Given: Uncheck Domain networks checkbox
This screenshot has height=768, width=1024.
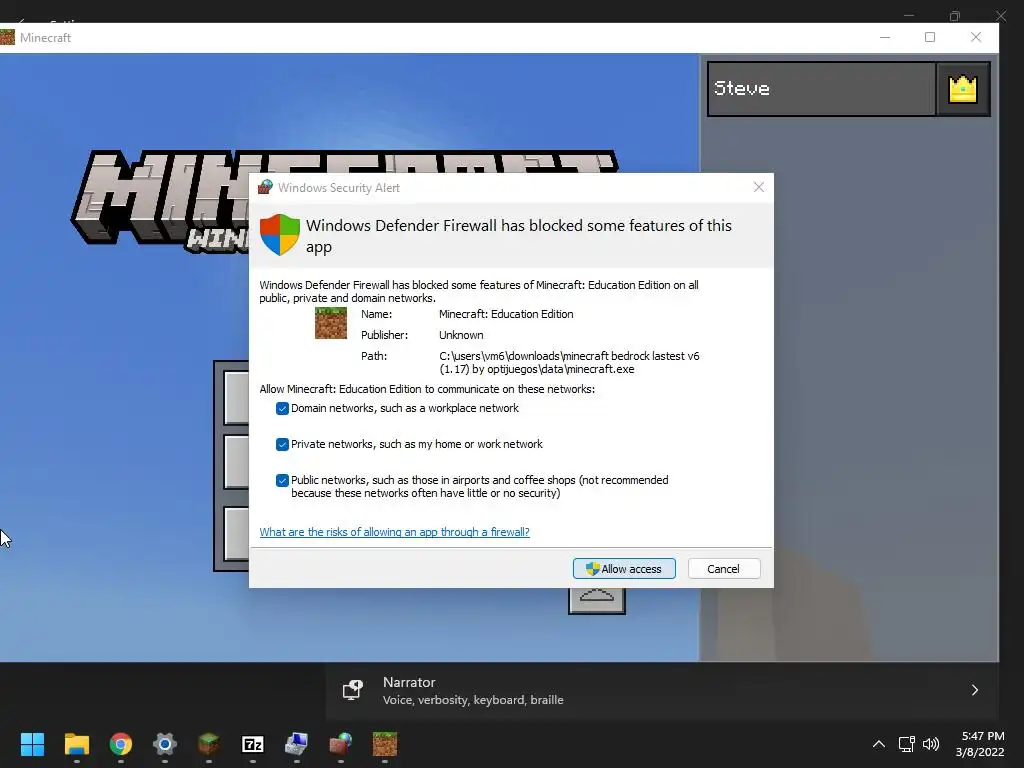Looking at the screenshot, I should pos(282,408).
